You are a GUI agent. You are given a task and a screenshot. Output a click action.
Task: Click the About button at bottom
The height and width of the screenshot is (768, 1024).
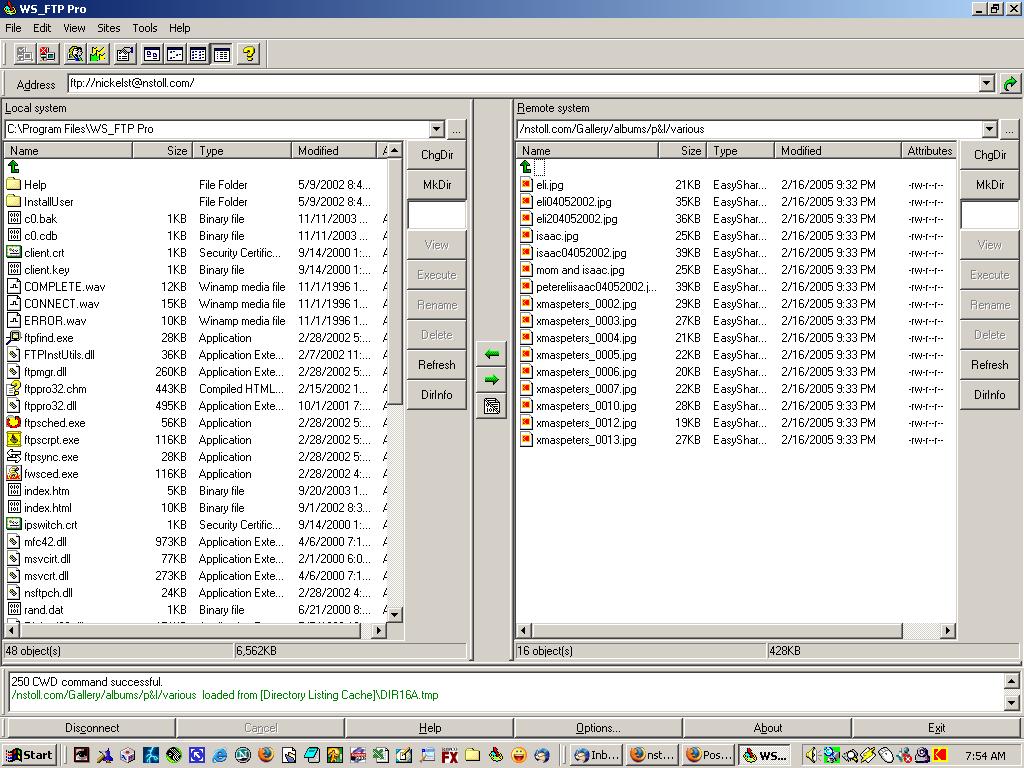(x=767, y=728)
